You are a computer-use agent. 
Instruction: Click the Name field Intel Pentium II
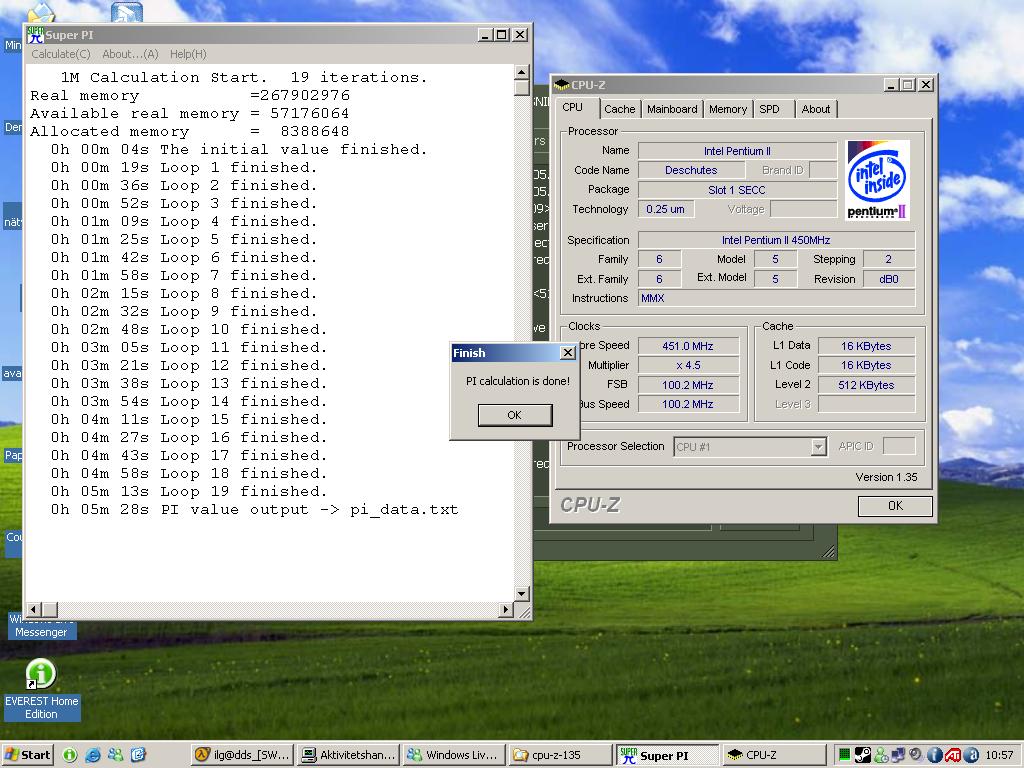[737, 151]
